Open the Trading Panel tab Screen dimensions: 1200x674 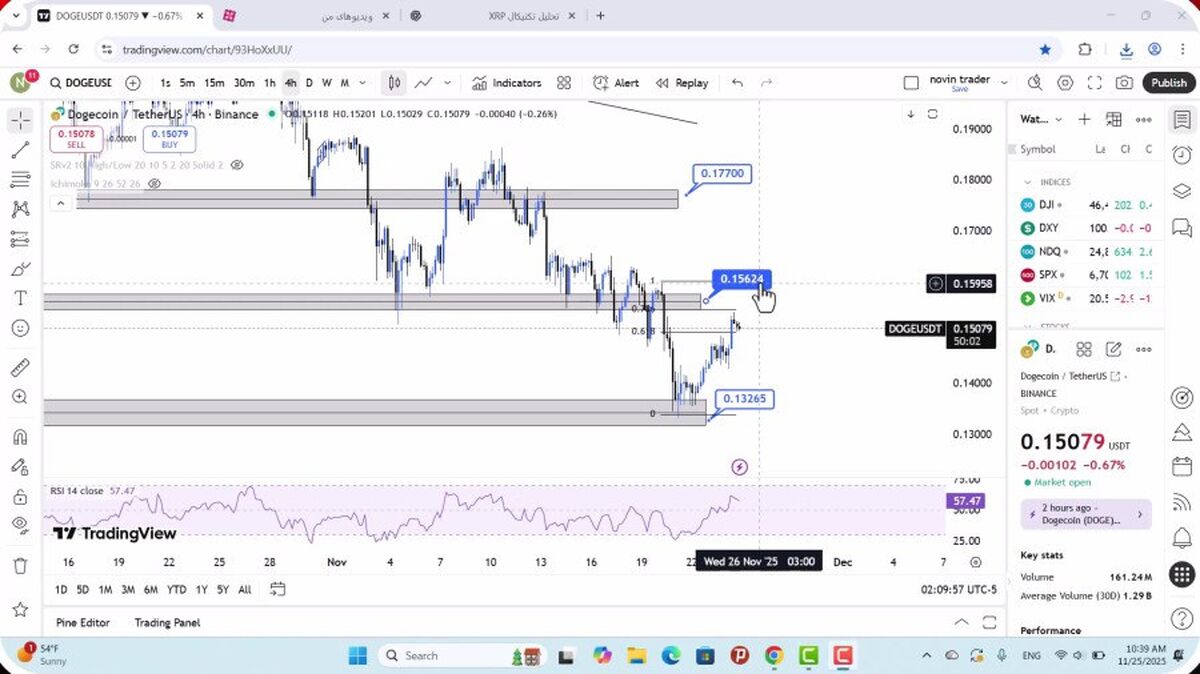pyautogui.click(x=167, y=622)
